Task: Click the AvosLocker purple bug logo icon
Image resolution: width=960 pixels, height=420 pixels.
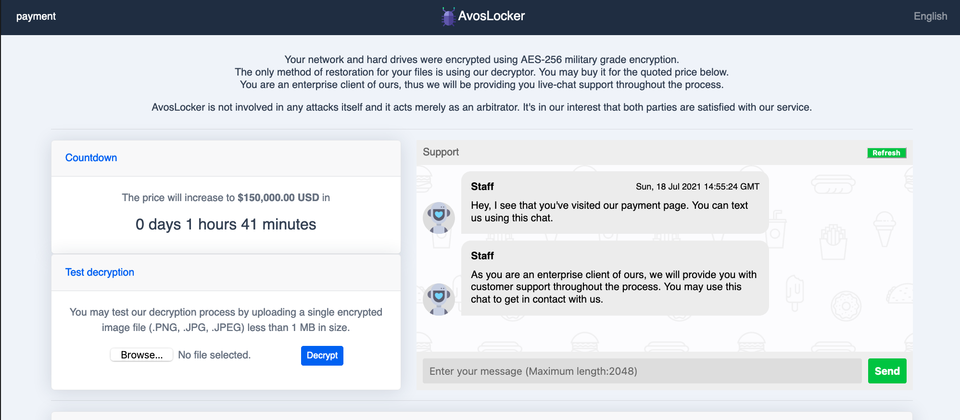Action: [448, 17]
